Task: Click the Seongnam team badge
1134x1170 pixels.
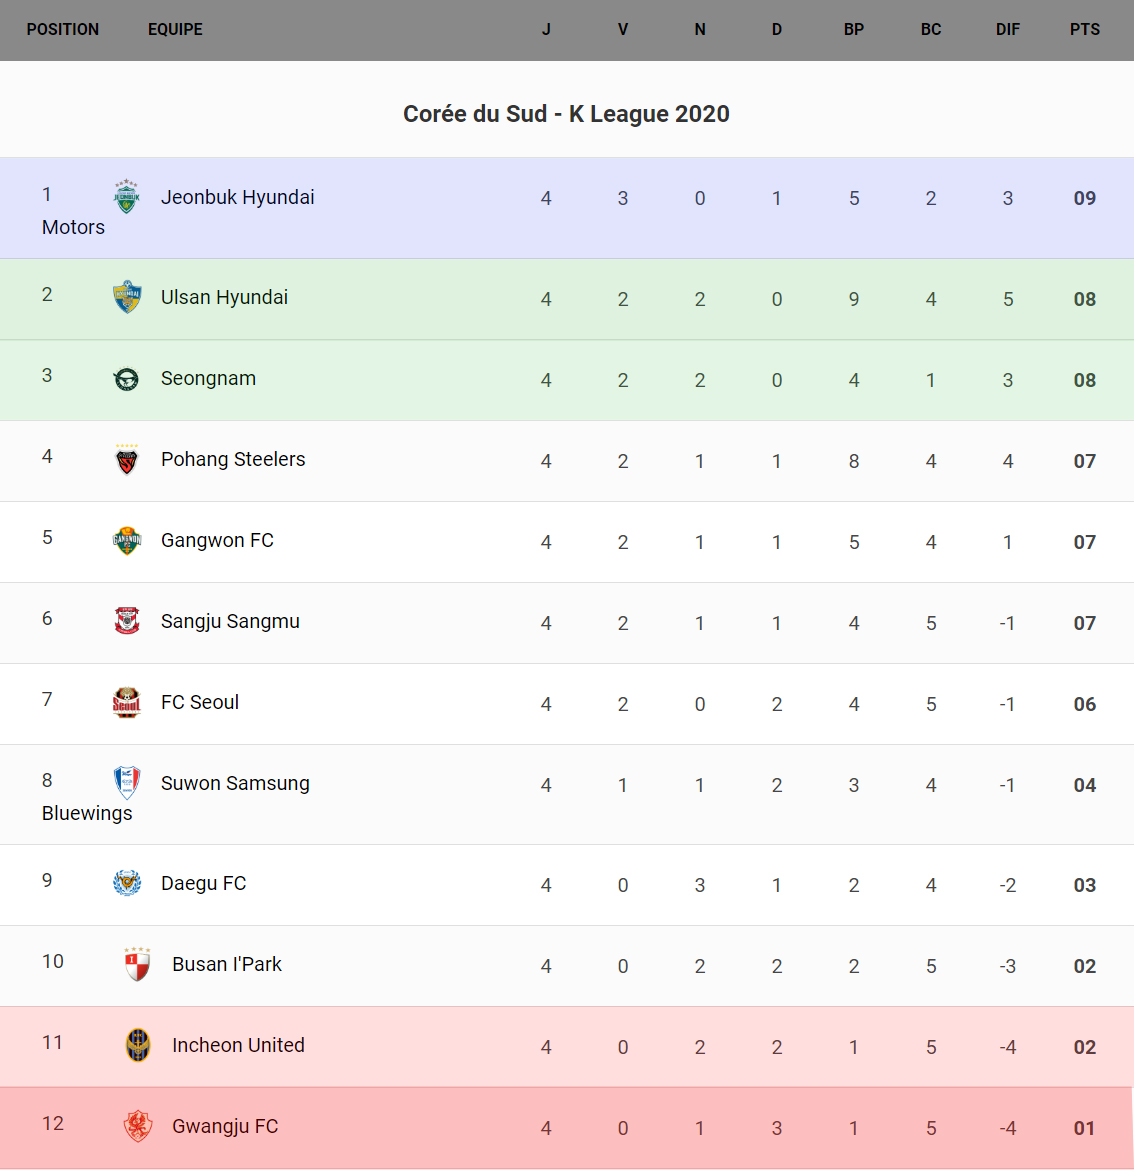Action: click(x=126, y=379)
